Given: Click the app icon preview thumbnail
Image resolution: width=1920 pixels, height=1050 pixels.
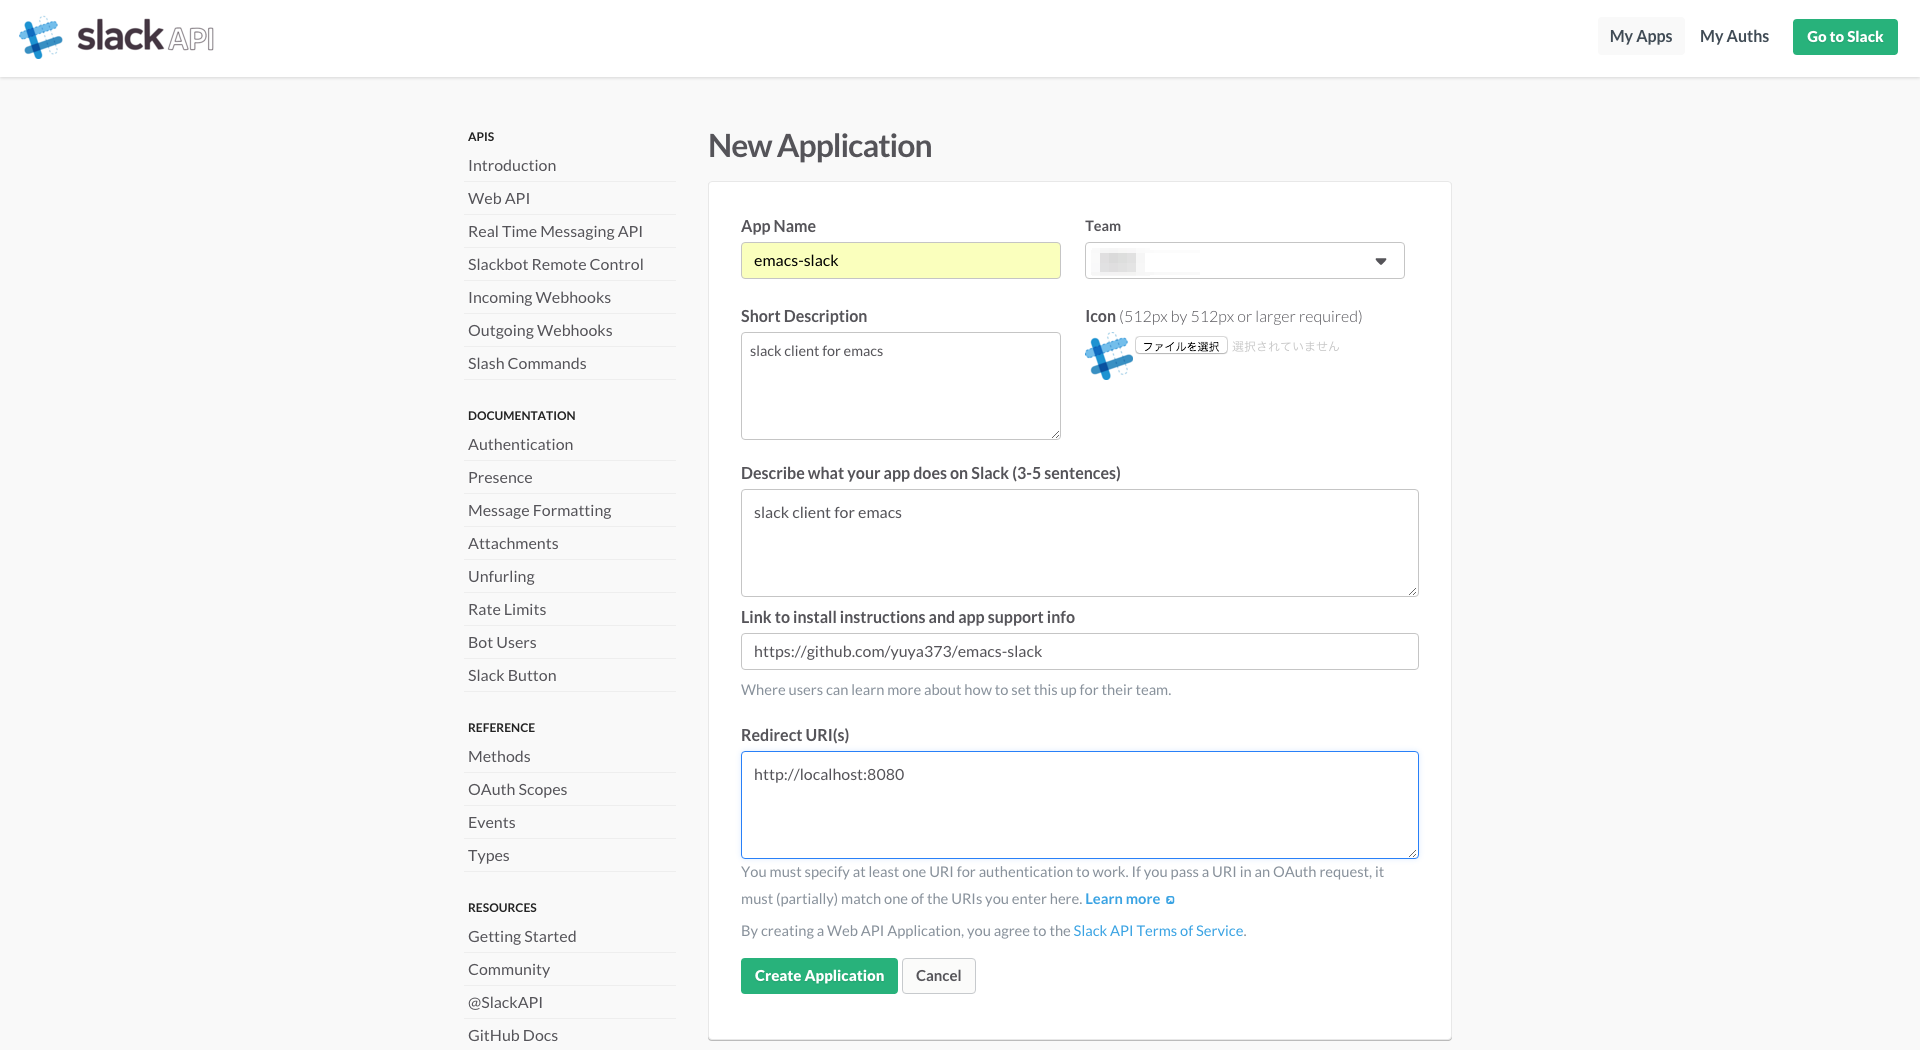Looking at the screenshot, I should (x=1108, y=357).
